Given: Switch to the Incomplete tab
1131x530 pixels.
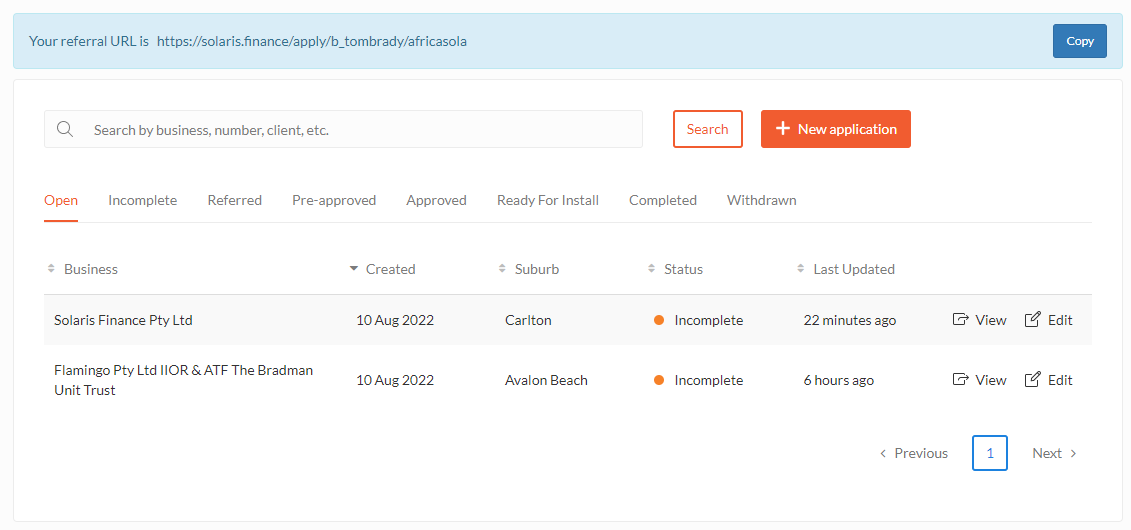Looking at the screenshot, I should [143, 200].
